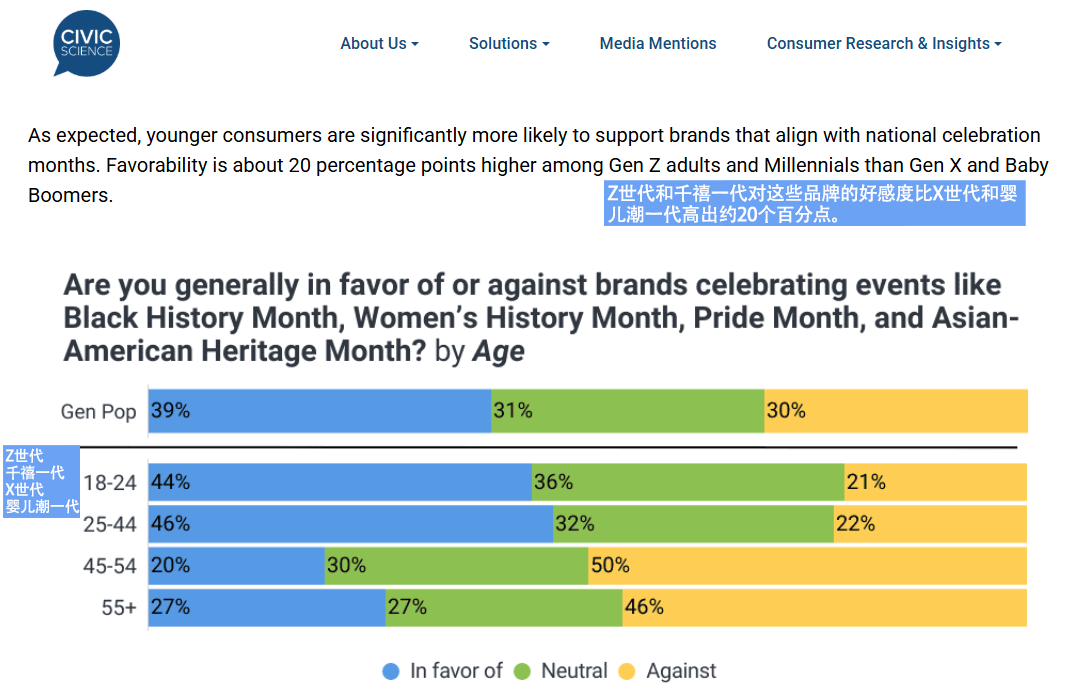The height and width of the screenshot is (699, 1075).
Task: Click the Chinese translation overlay in paragraph
Action: [x=814, y=204]
